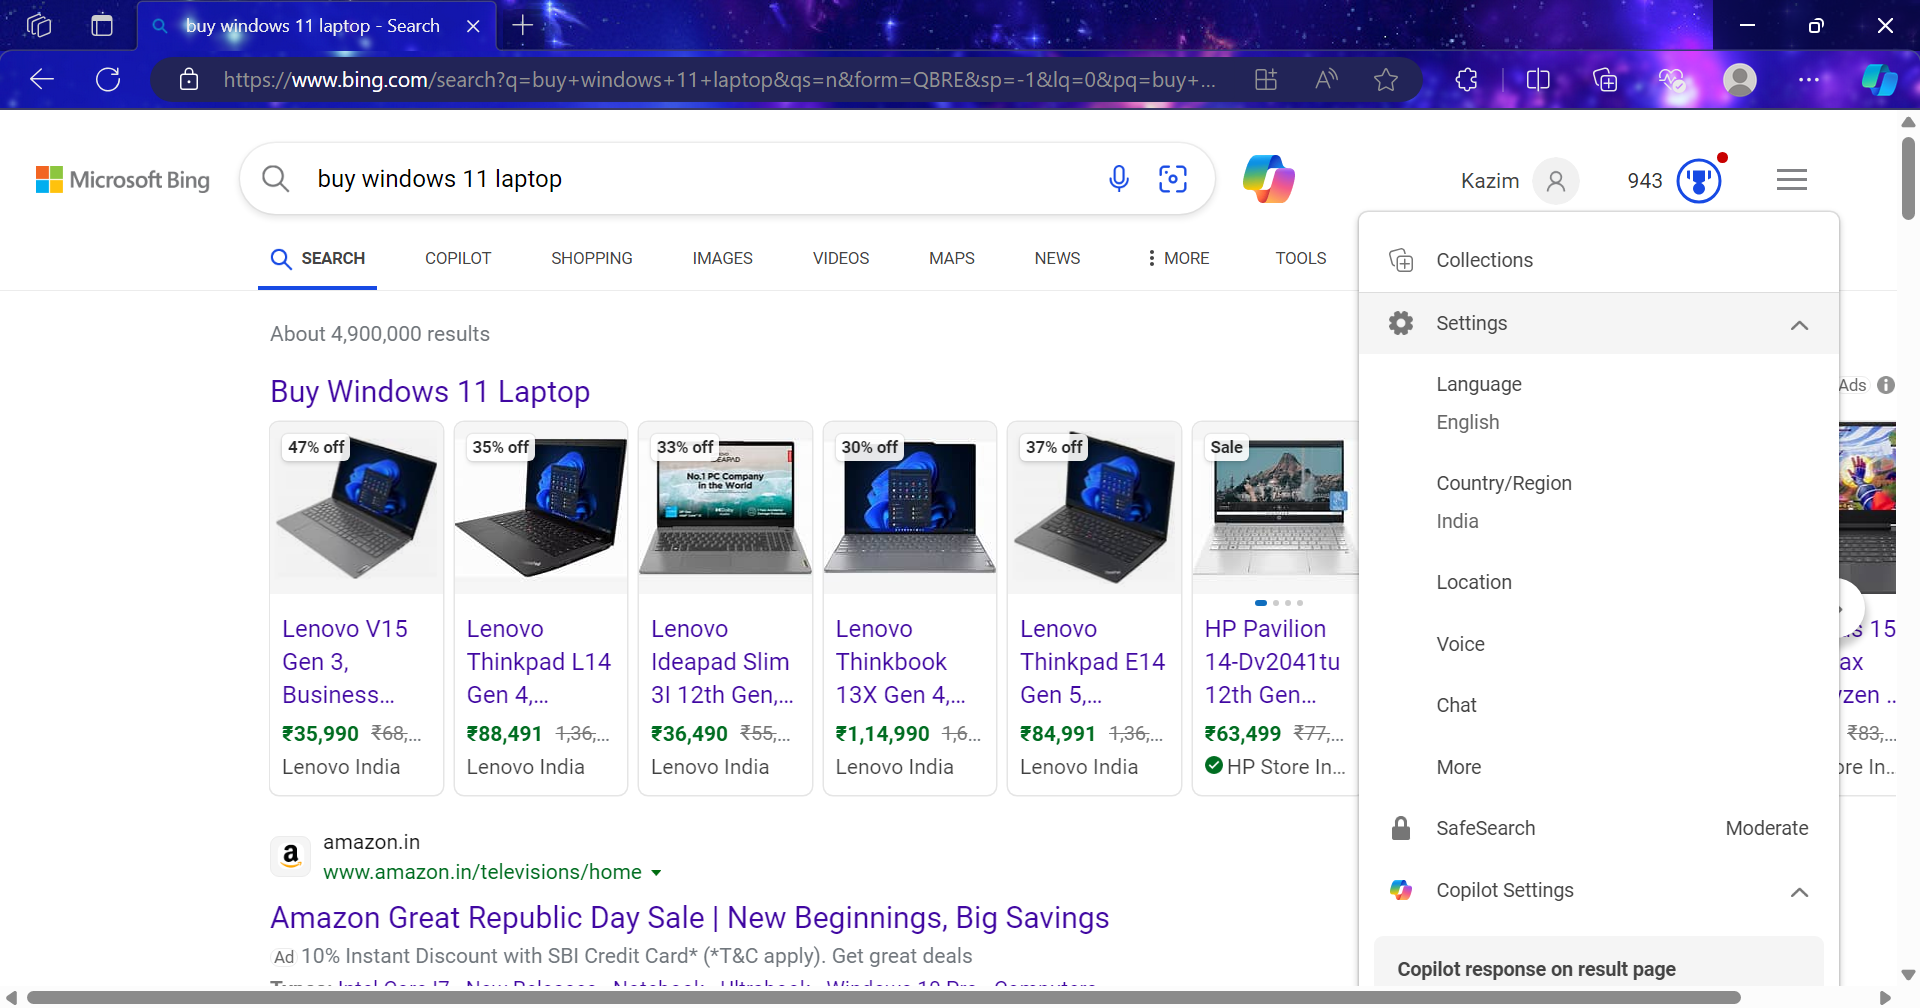Open Copilot from the colorful swirl icon

coord(1267,178)
